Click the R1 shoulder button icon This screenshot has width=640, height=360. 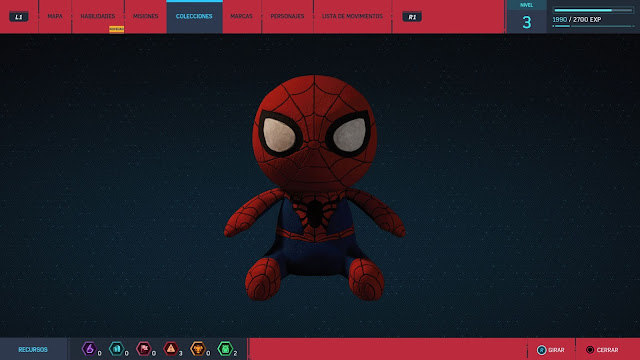412,17
